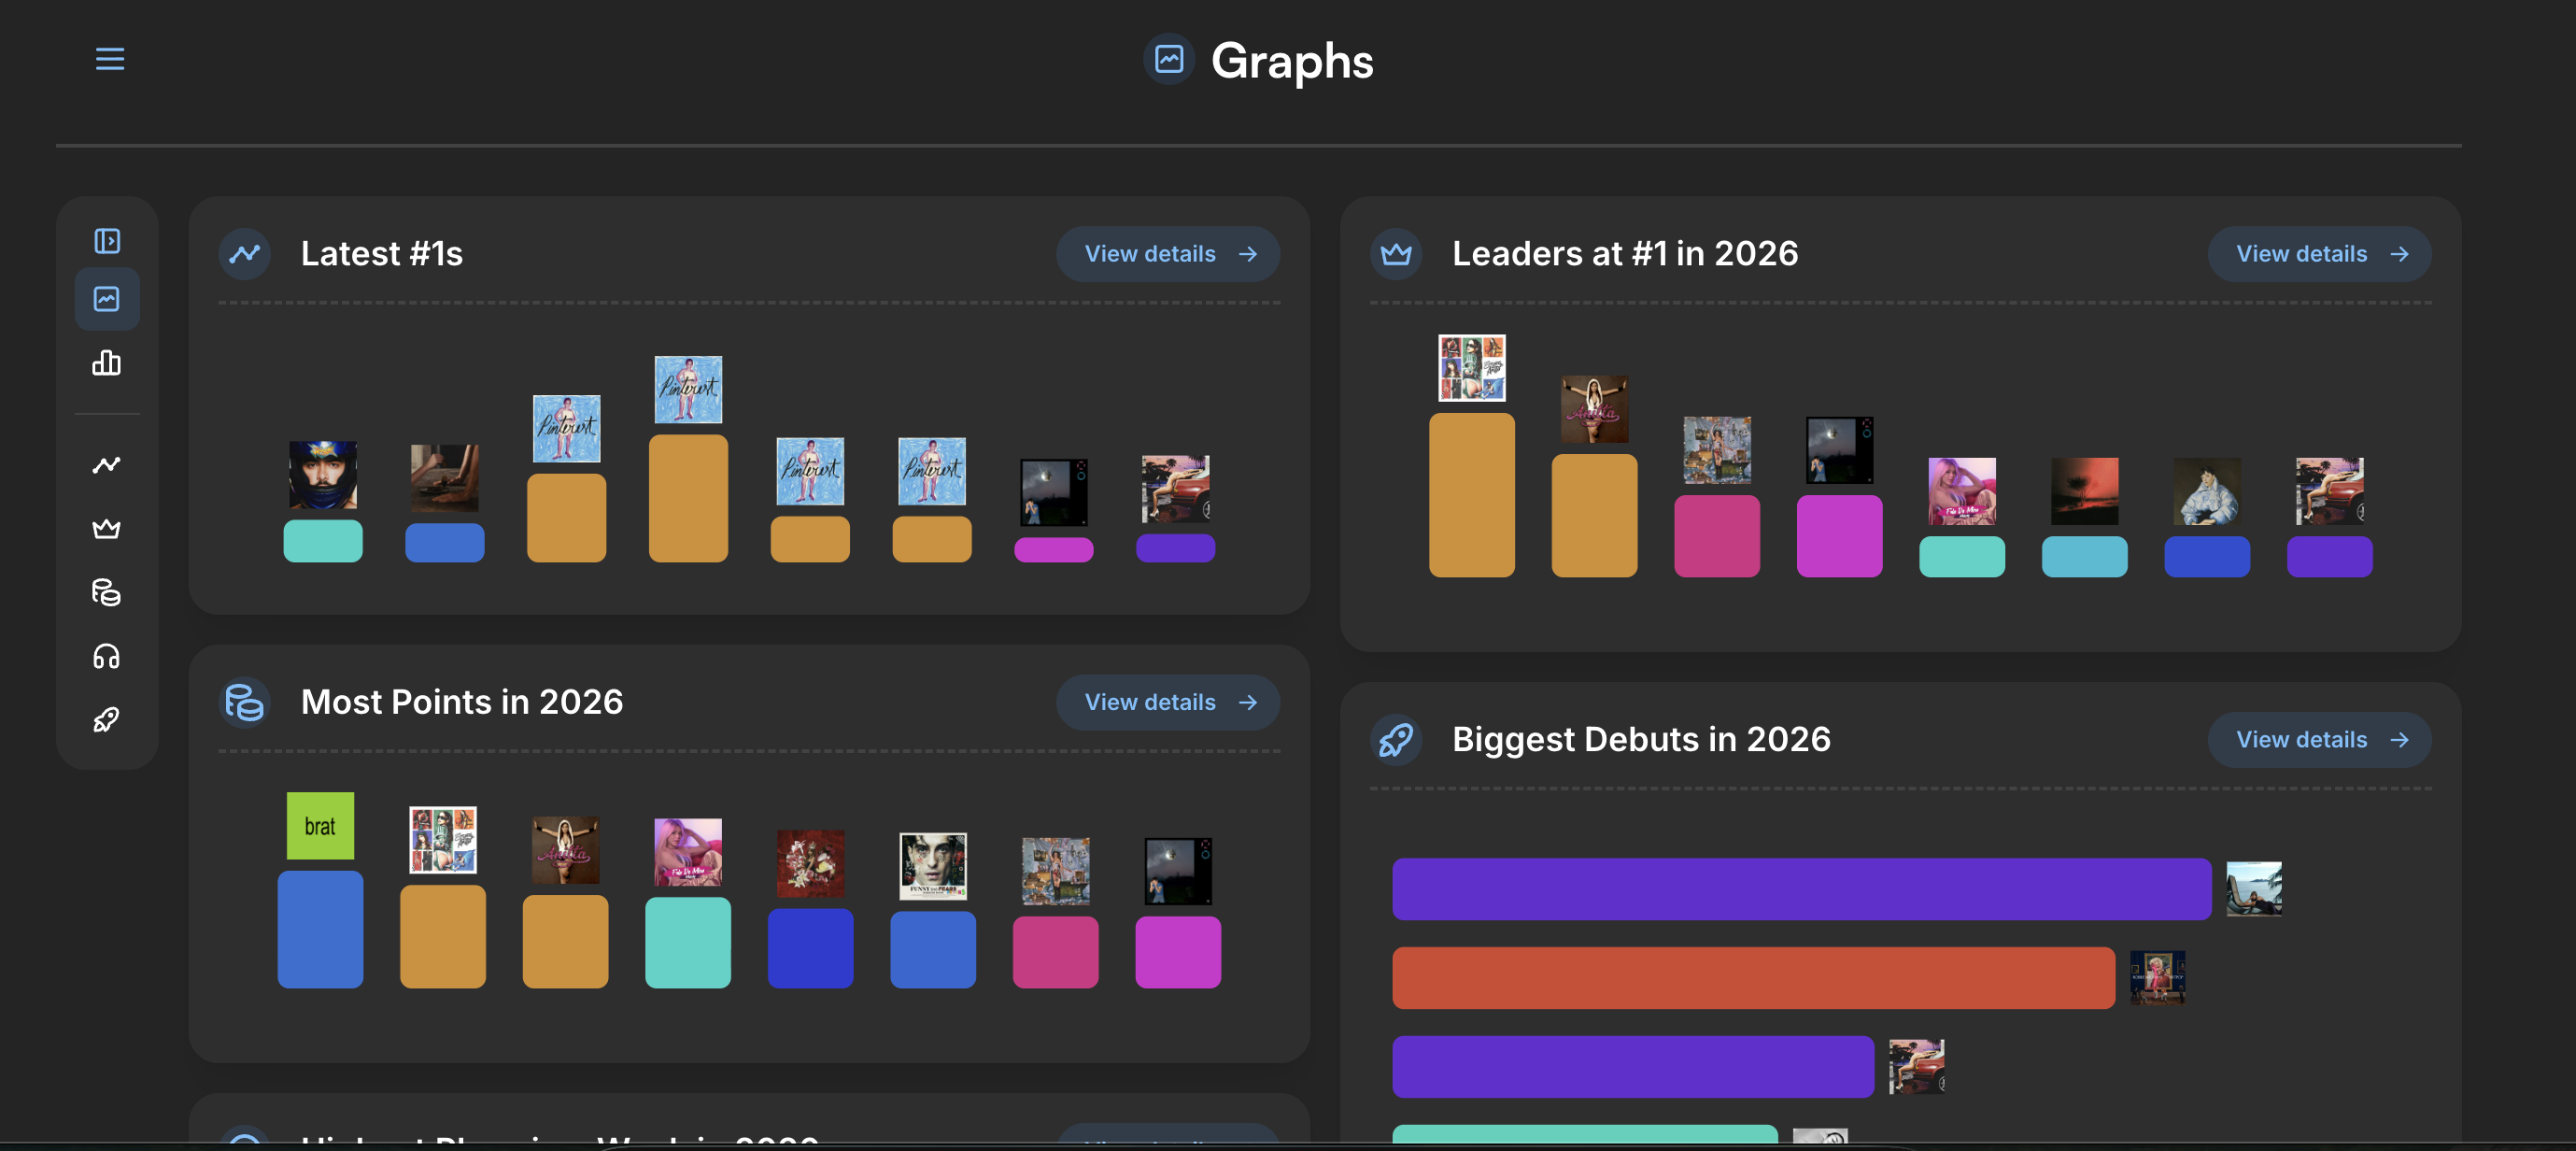Viewport: 2576px width, 1151px height.
Task: Click the "Leaders at #1 in 2026" heading
Action: click(1625, 254)
